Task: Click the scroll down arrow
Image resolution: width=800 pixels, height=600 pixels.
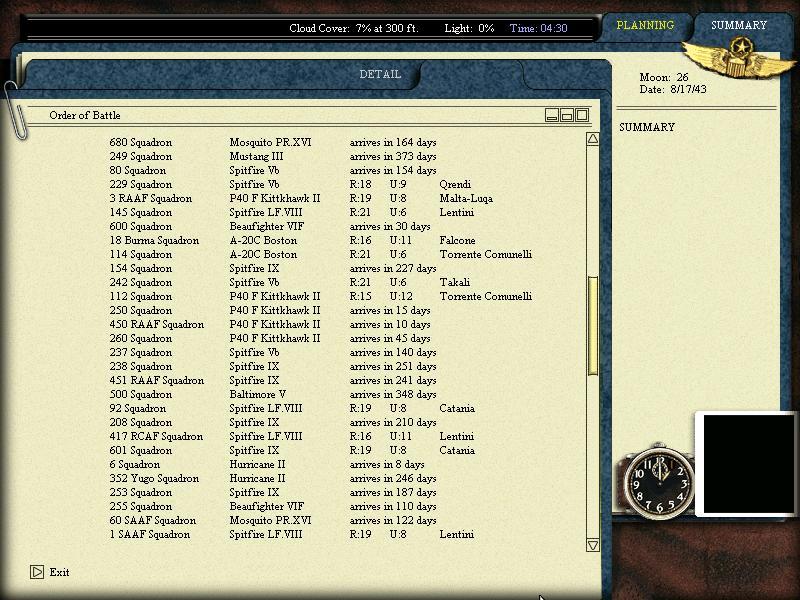Action: (x=593, y=545)
